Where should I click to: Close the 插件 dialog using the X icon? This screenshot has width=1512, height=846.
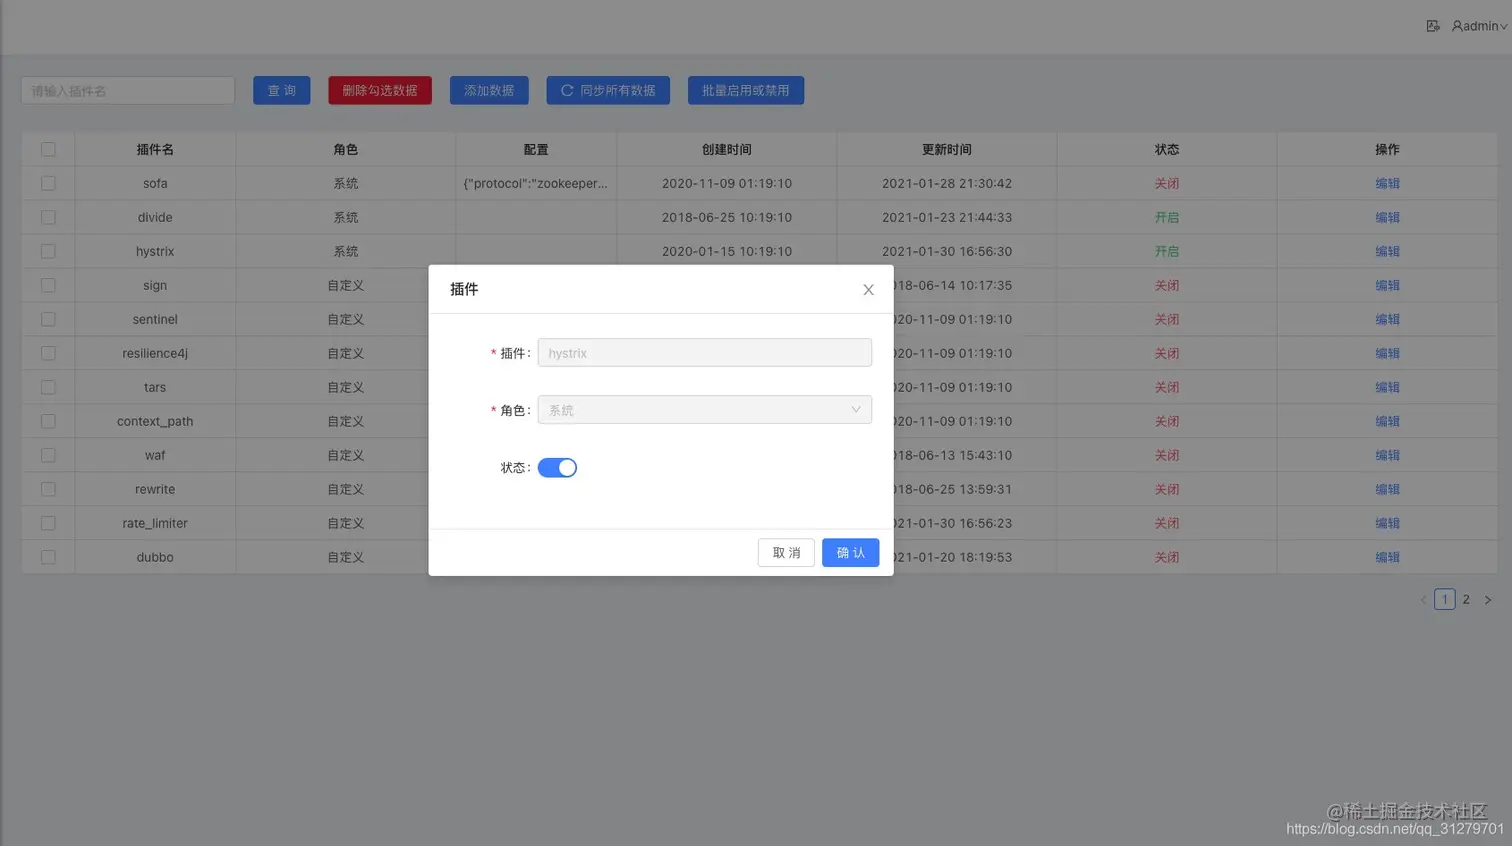pos(868,289)
